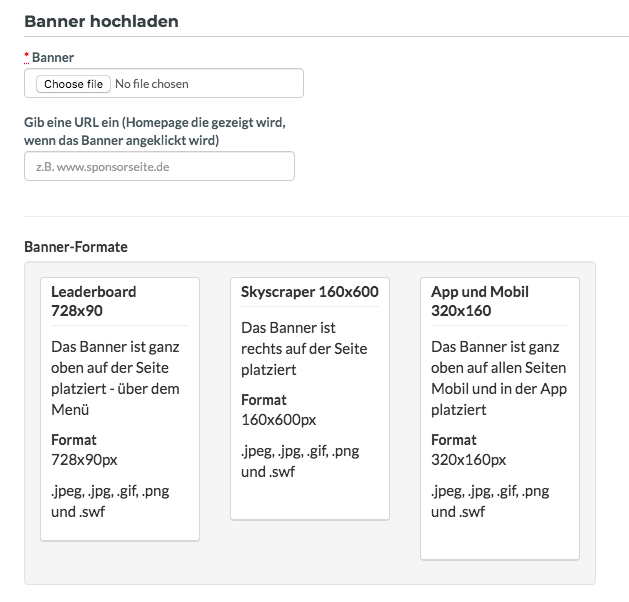Screen dimensions: 629x602
Task: Click the Skyscraper description text
Action: click(x=304, y=349)
